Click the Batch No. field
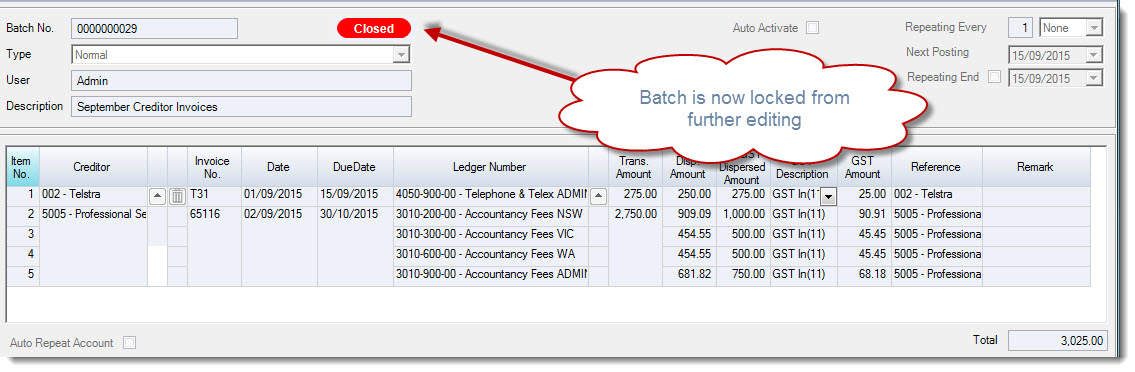 pos(154,28)
